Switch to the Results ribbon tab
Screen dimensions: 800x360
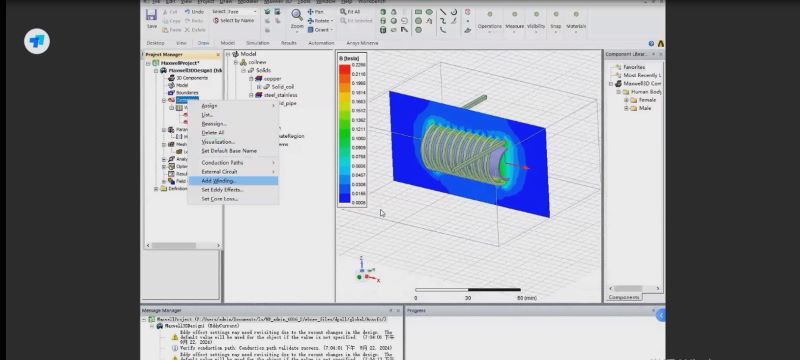click(x=289, y=43)
